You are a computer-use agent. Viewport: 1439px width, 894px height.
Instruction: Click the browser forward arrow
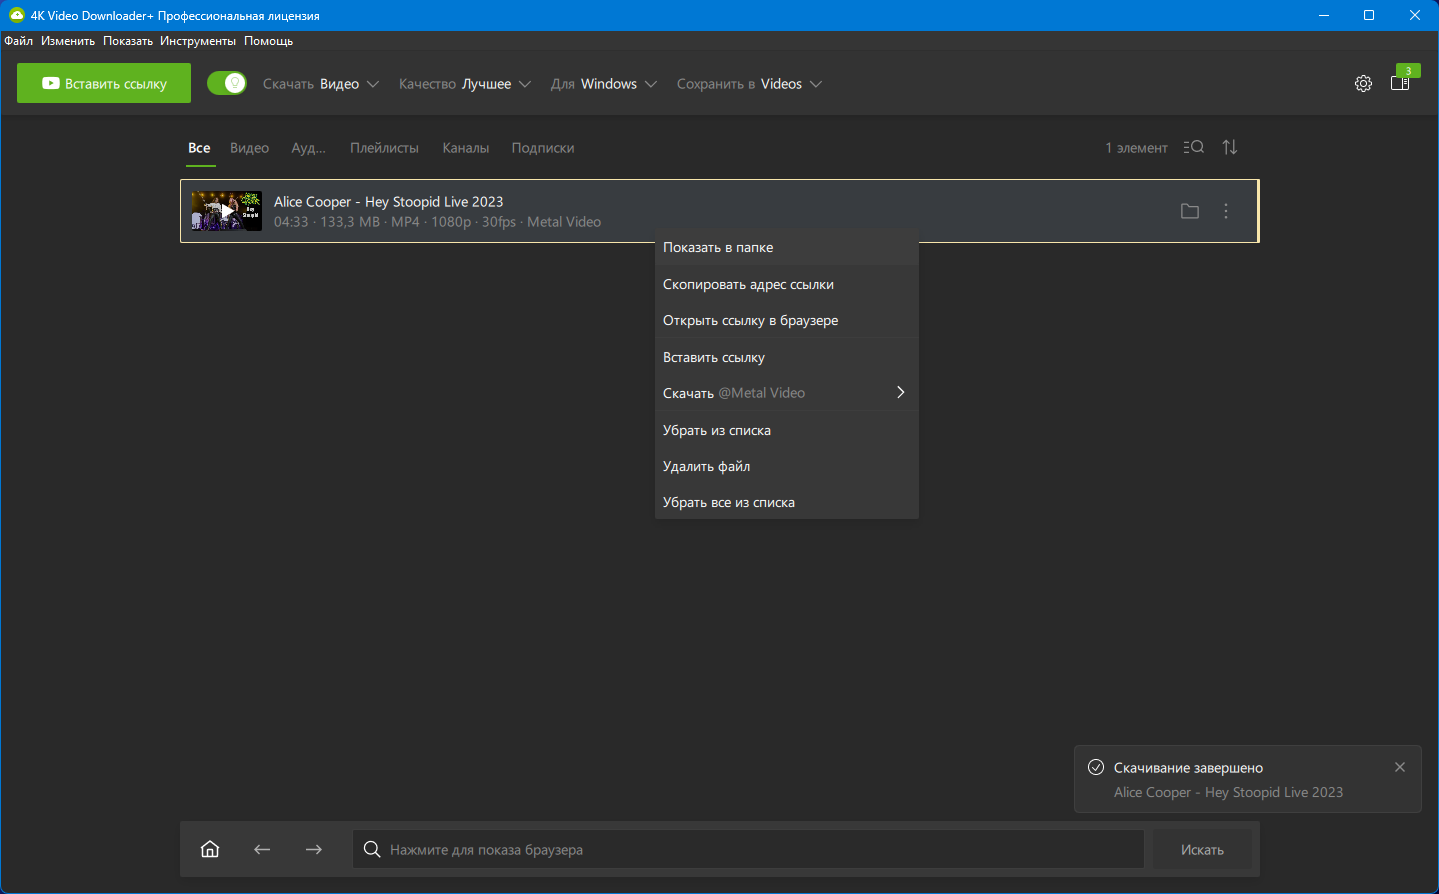(x=314, y=849)
